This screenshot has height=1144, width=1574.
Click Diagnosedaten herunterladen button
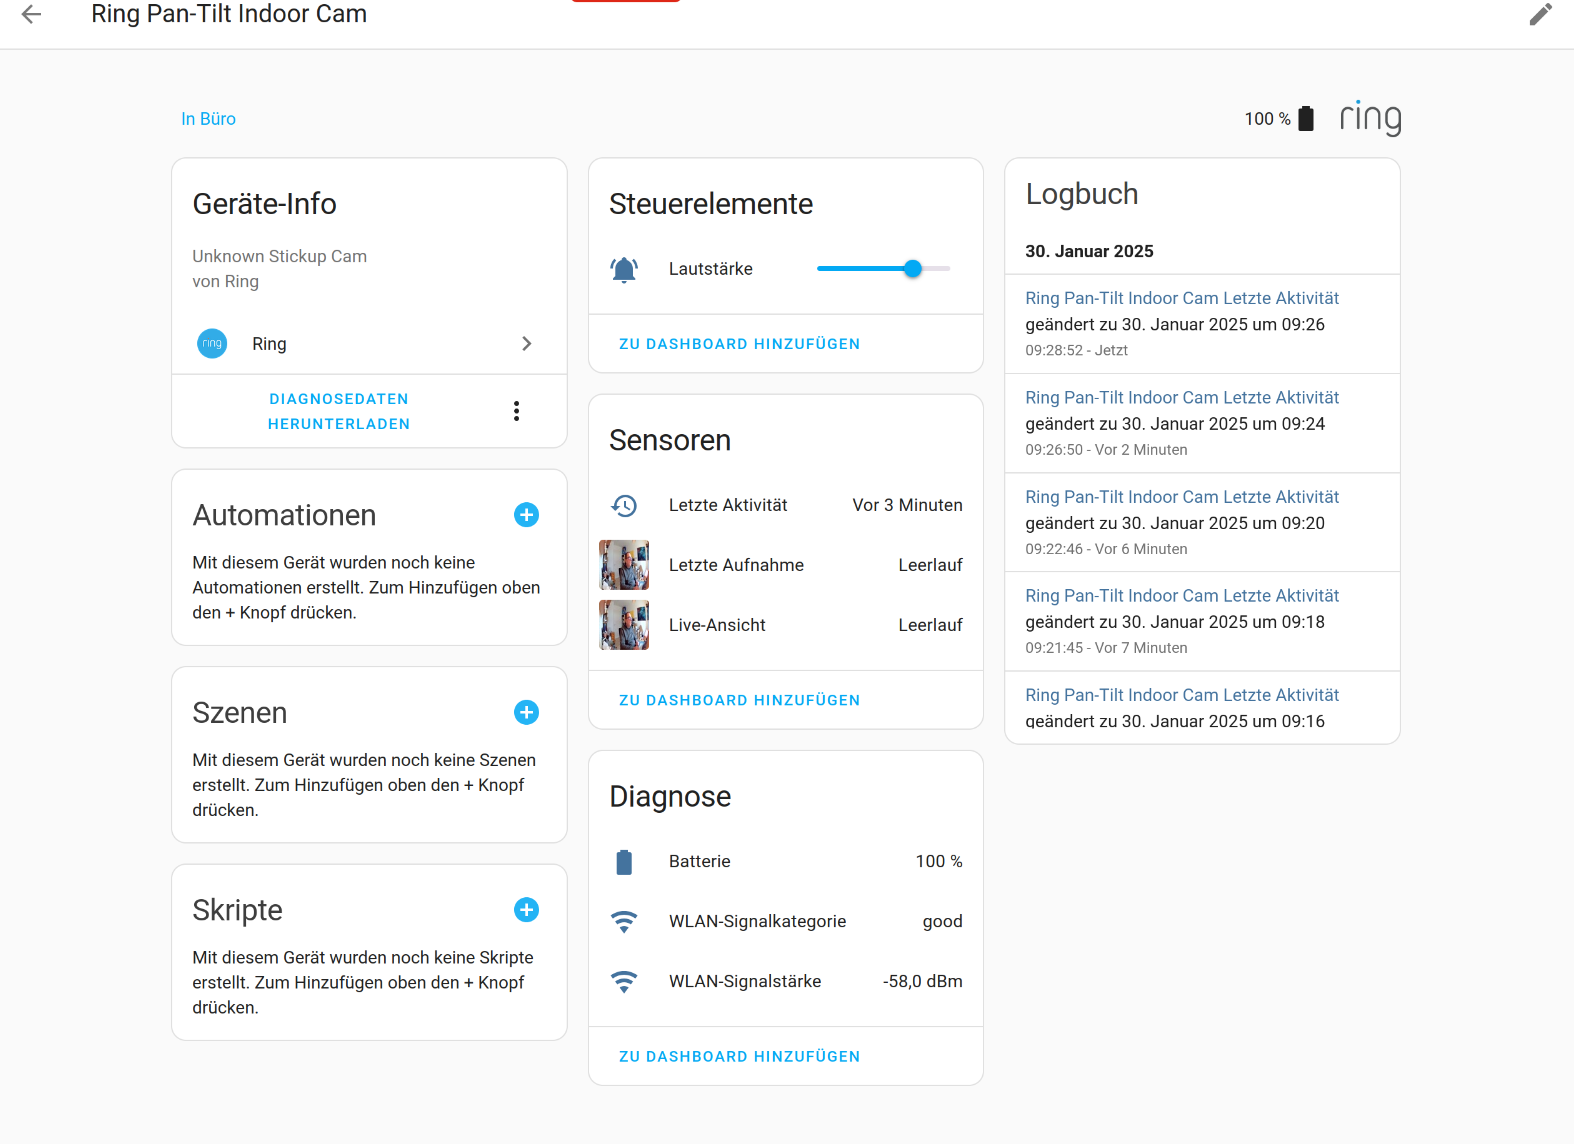point(339,411)
